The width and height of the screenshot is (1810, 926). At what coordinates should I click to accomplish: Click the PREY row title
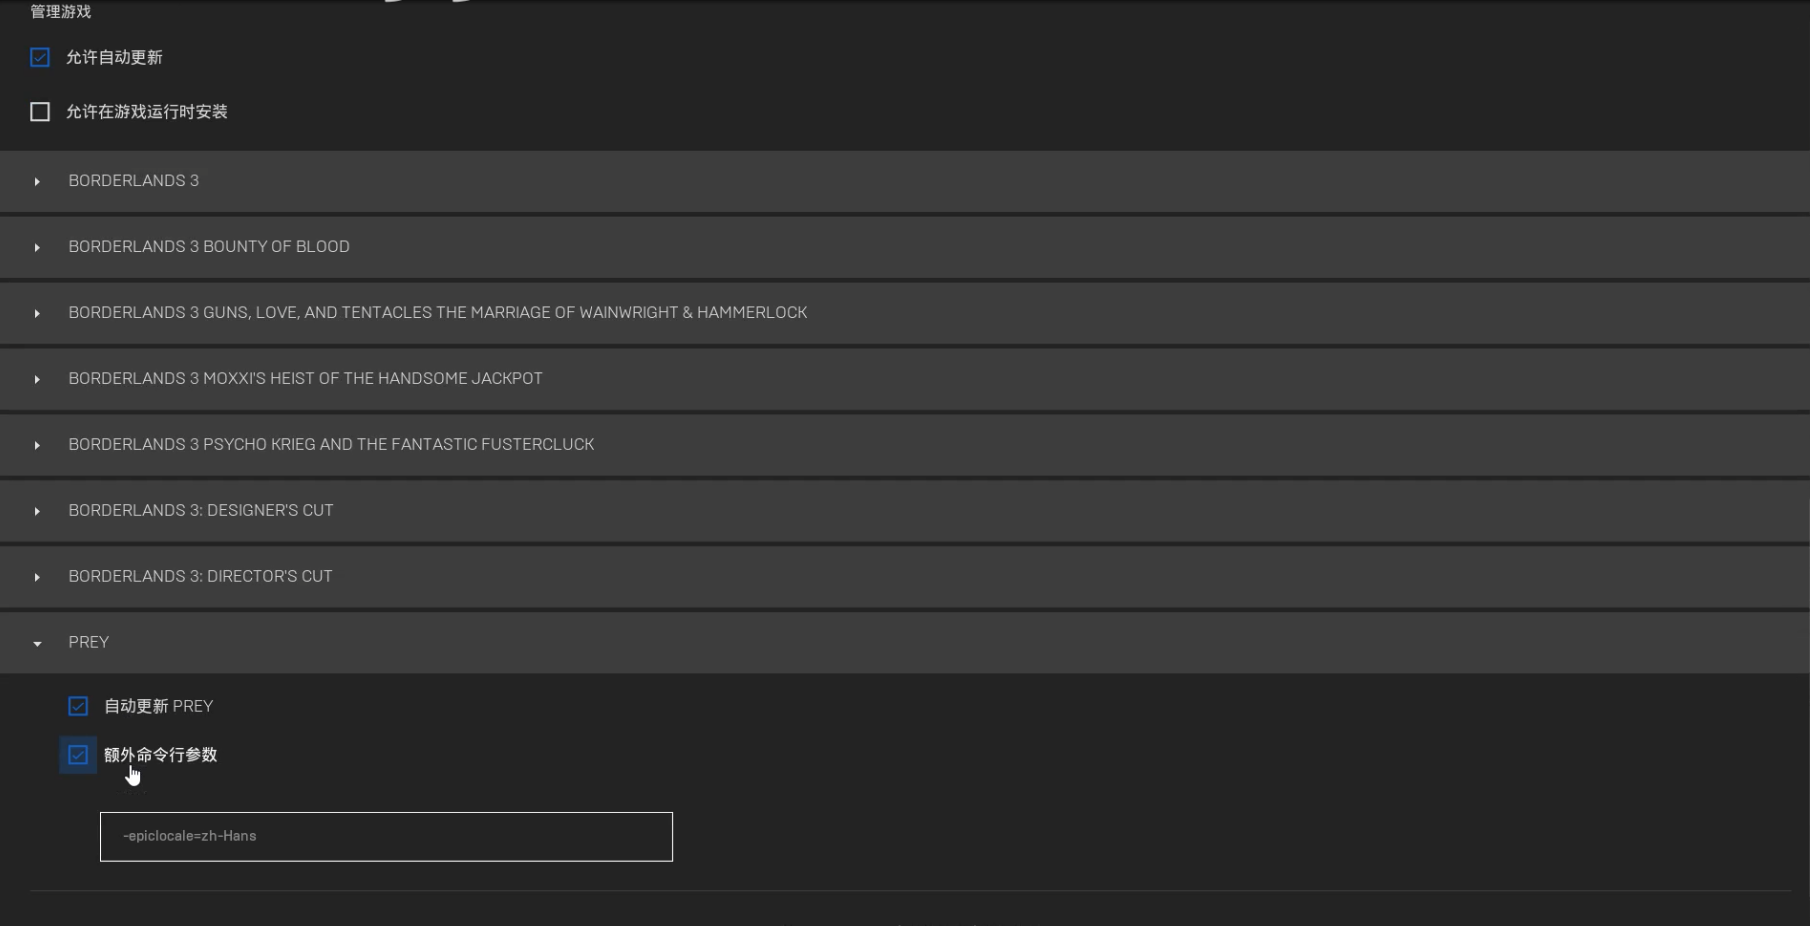point(89,642)
